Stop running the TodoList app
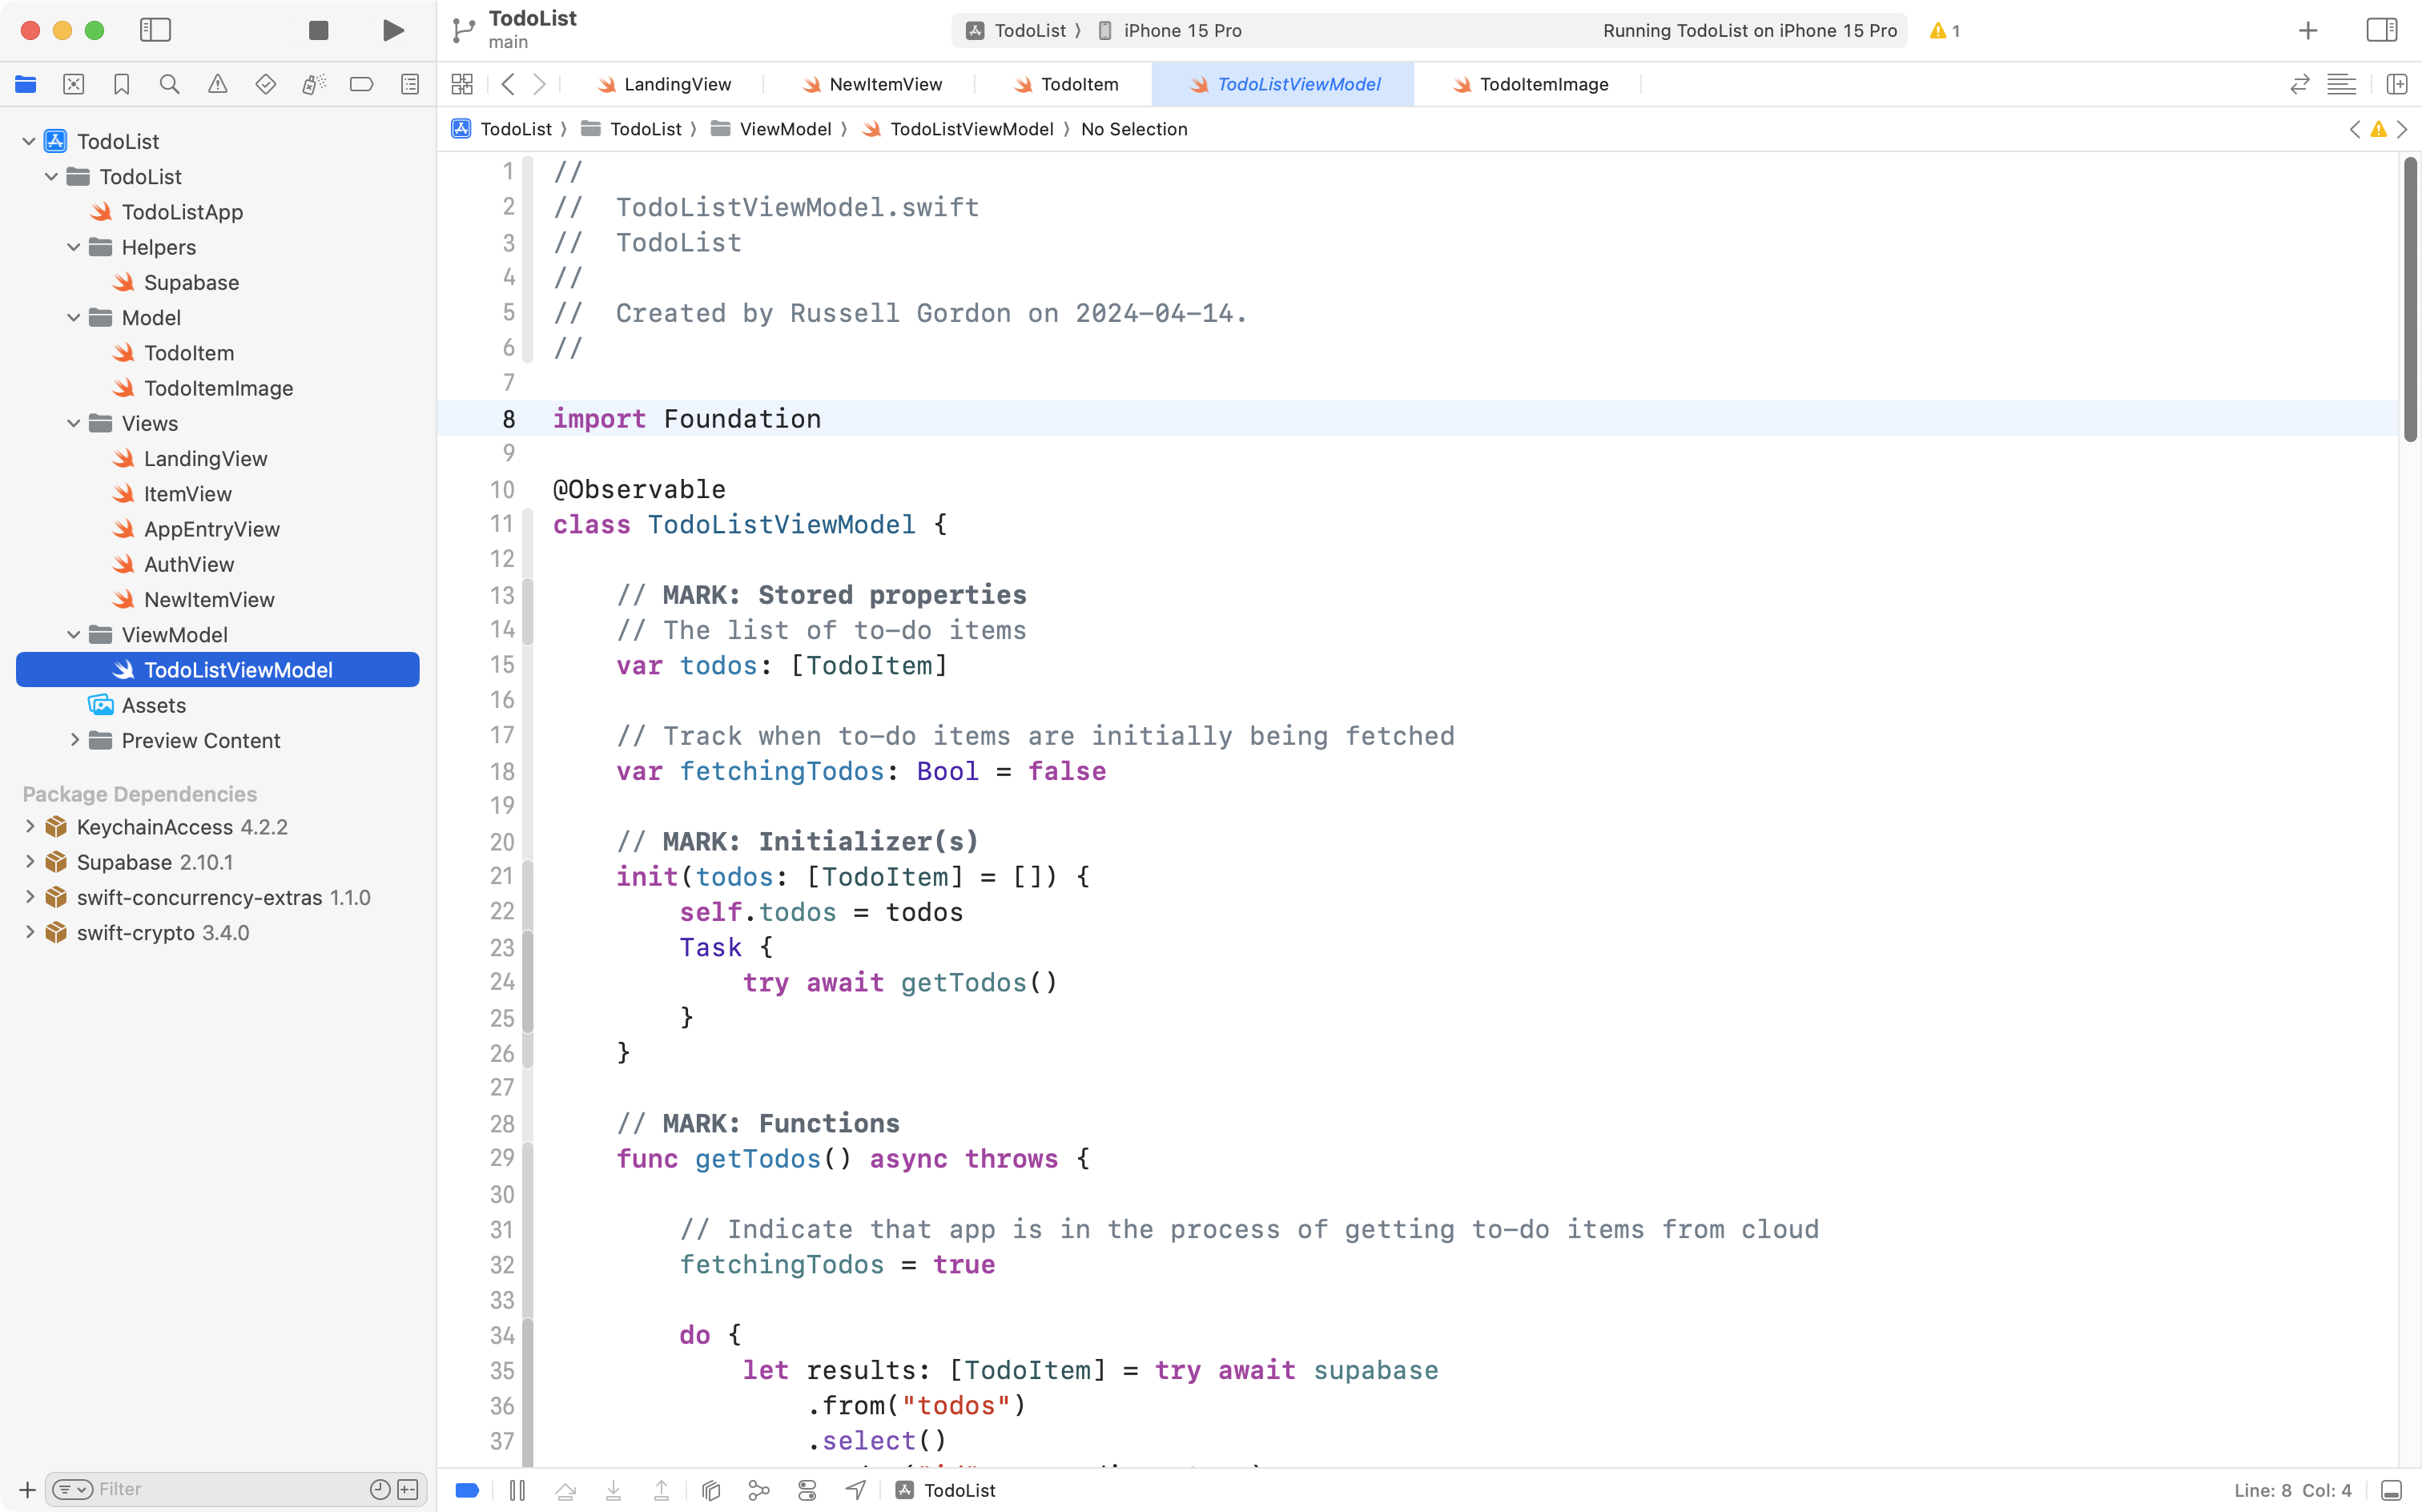Screen dimensions: 2422x1512 pyautogui.click(x=318, y=30)
